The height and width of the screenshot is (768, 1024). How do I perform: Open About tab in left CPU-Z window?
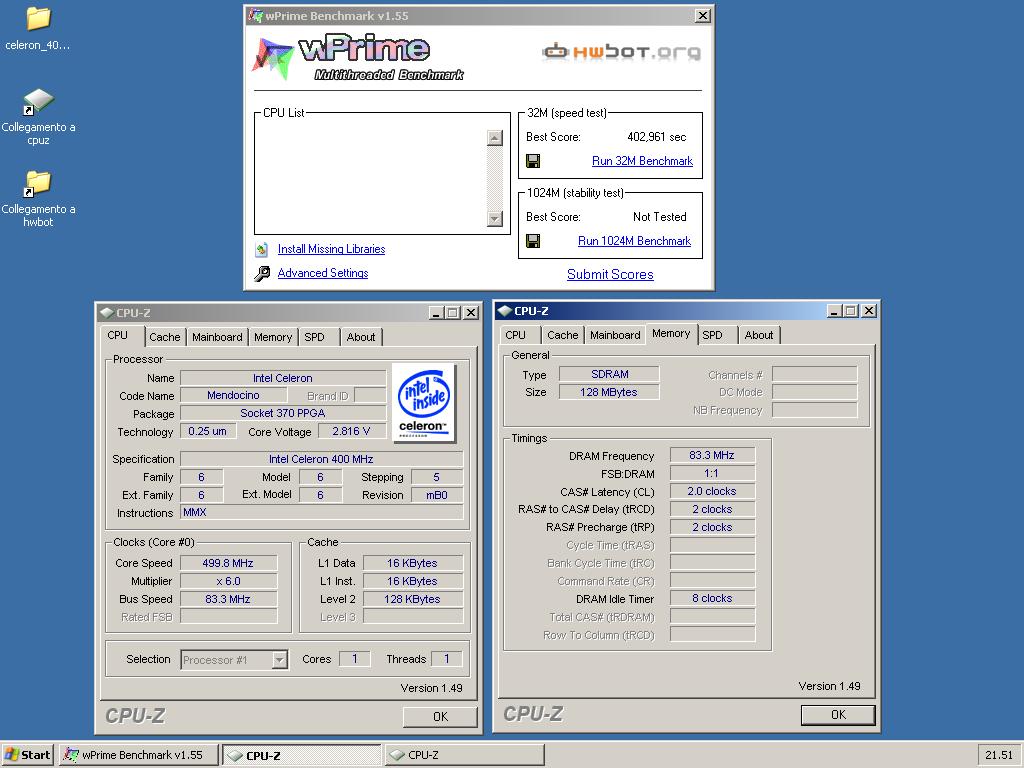click(x=360, y=337)
